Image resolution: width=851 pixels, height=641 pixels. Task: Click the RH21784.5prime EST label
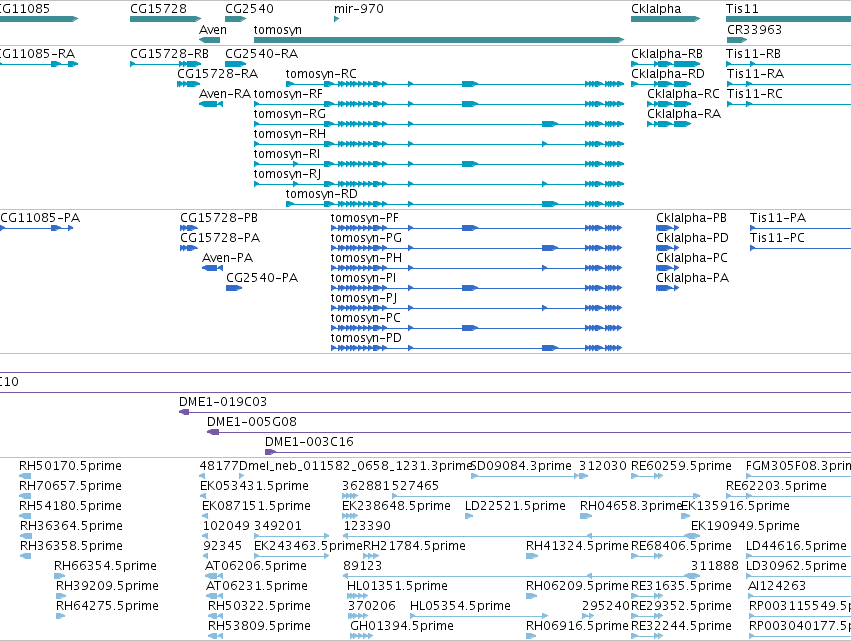tap(414, 546)
